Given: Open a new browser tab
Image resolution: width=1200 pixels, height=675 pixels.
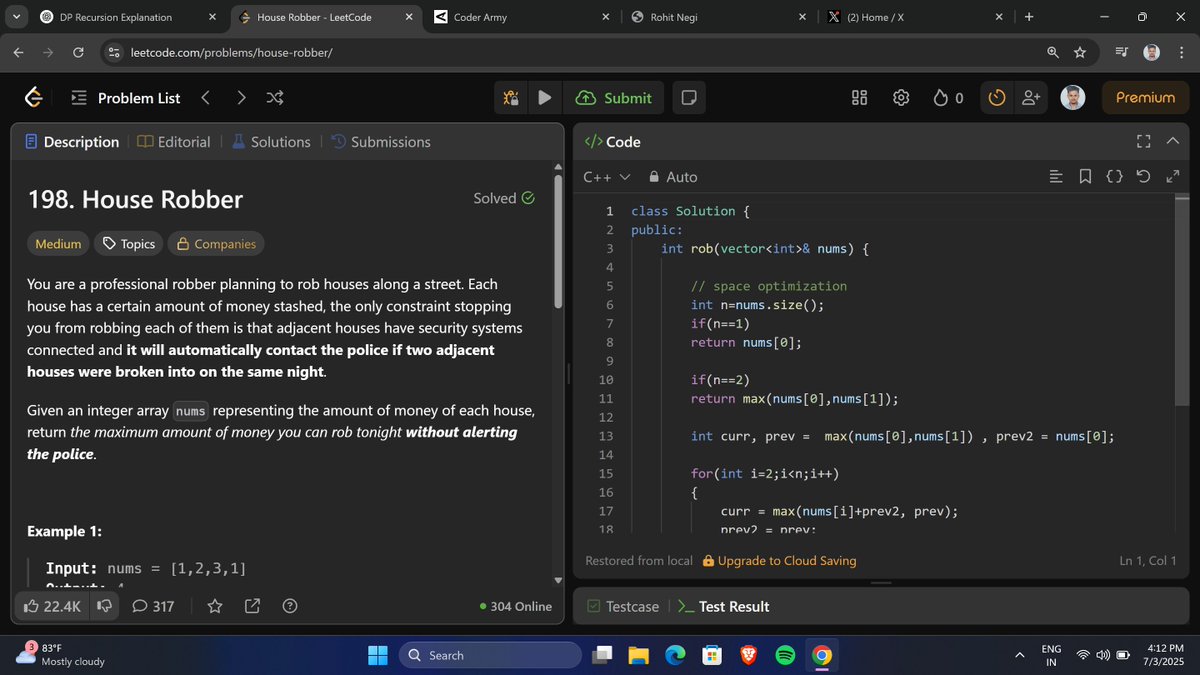Looking at the screenshot, I should point(1029,17).
